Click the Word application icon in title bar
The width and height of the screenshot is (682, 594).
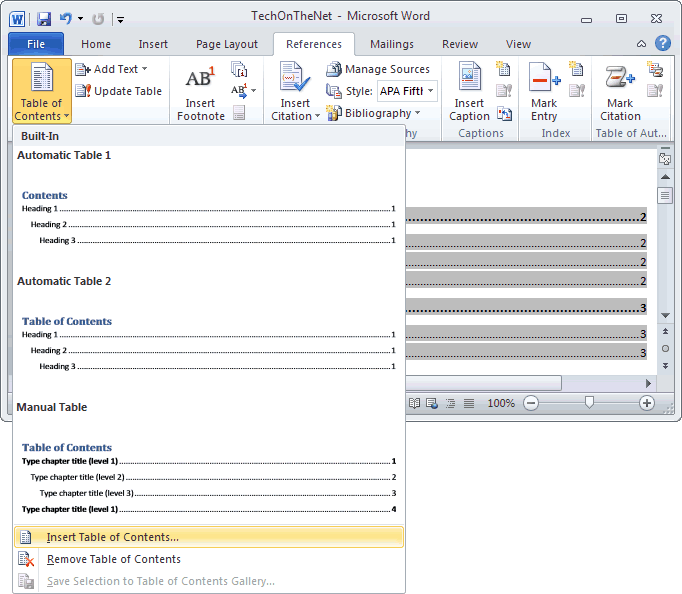(x=17, y=19)
